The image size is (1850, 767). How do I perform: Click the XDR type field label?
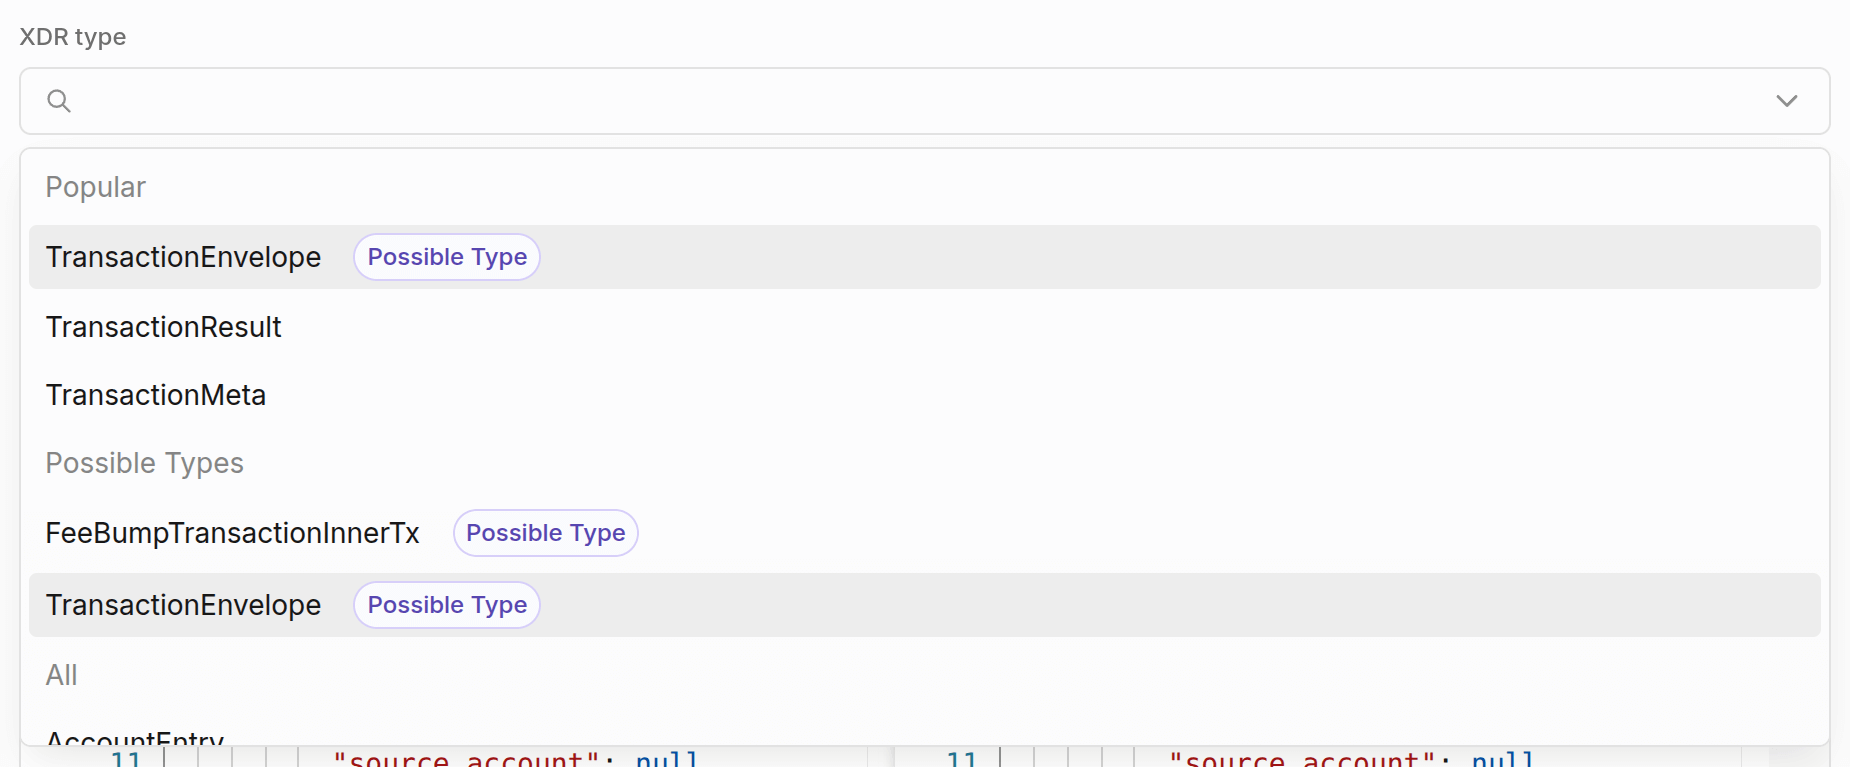coord(73,37)
